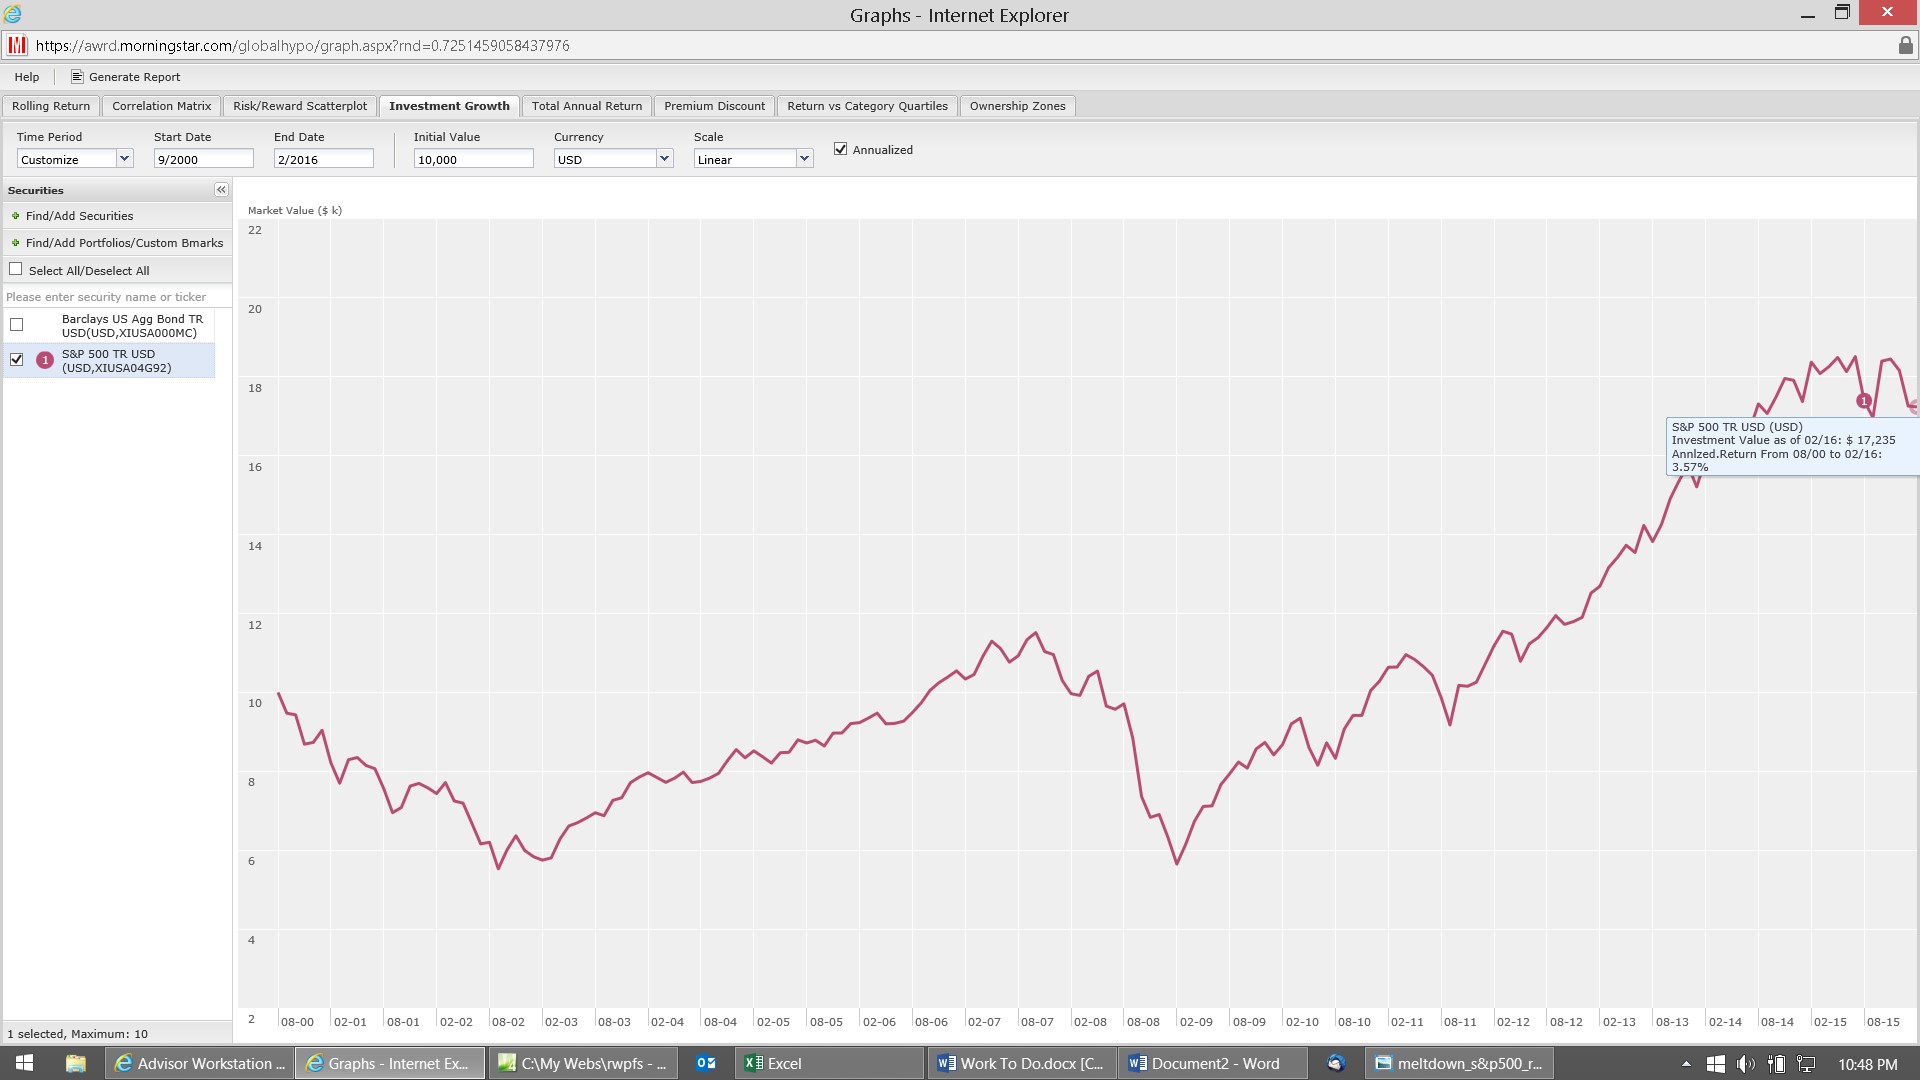1920x1080 pixels.
Task: Click the Initial Value field
Action: 474,159
